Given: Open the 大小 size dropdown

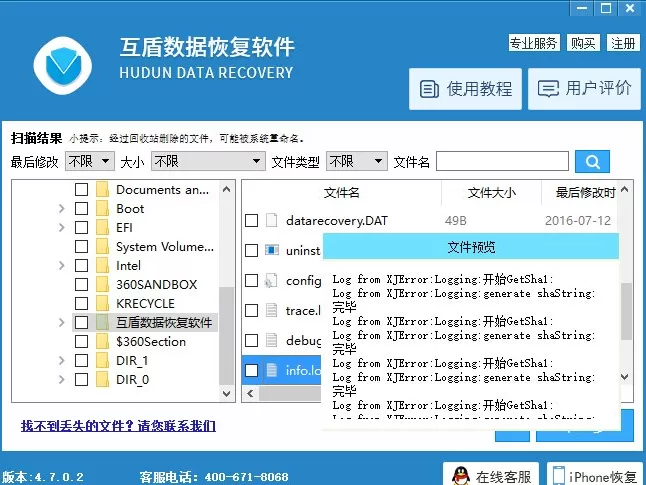Looking at the screenshot, I should click(x=208, y=161).
